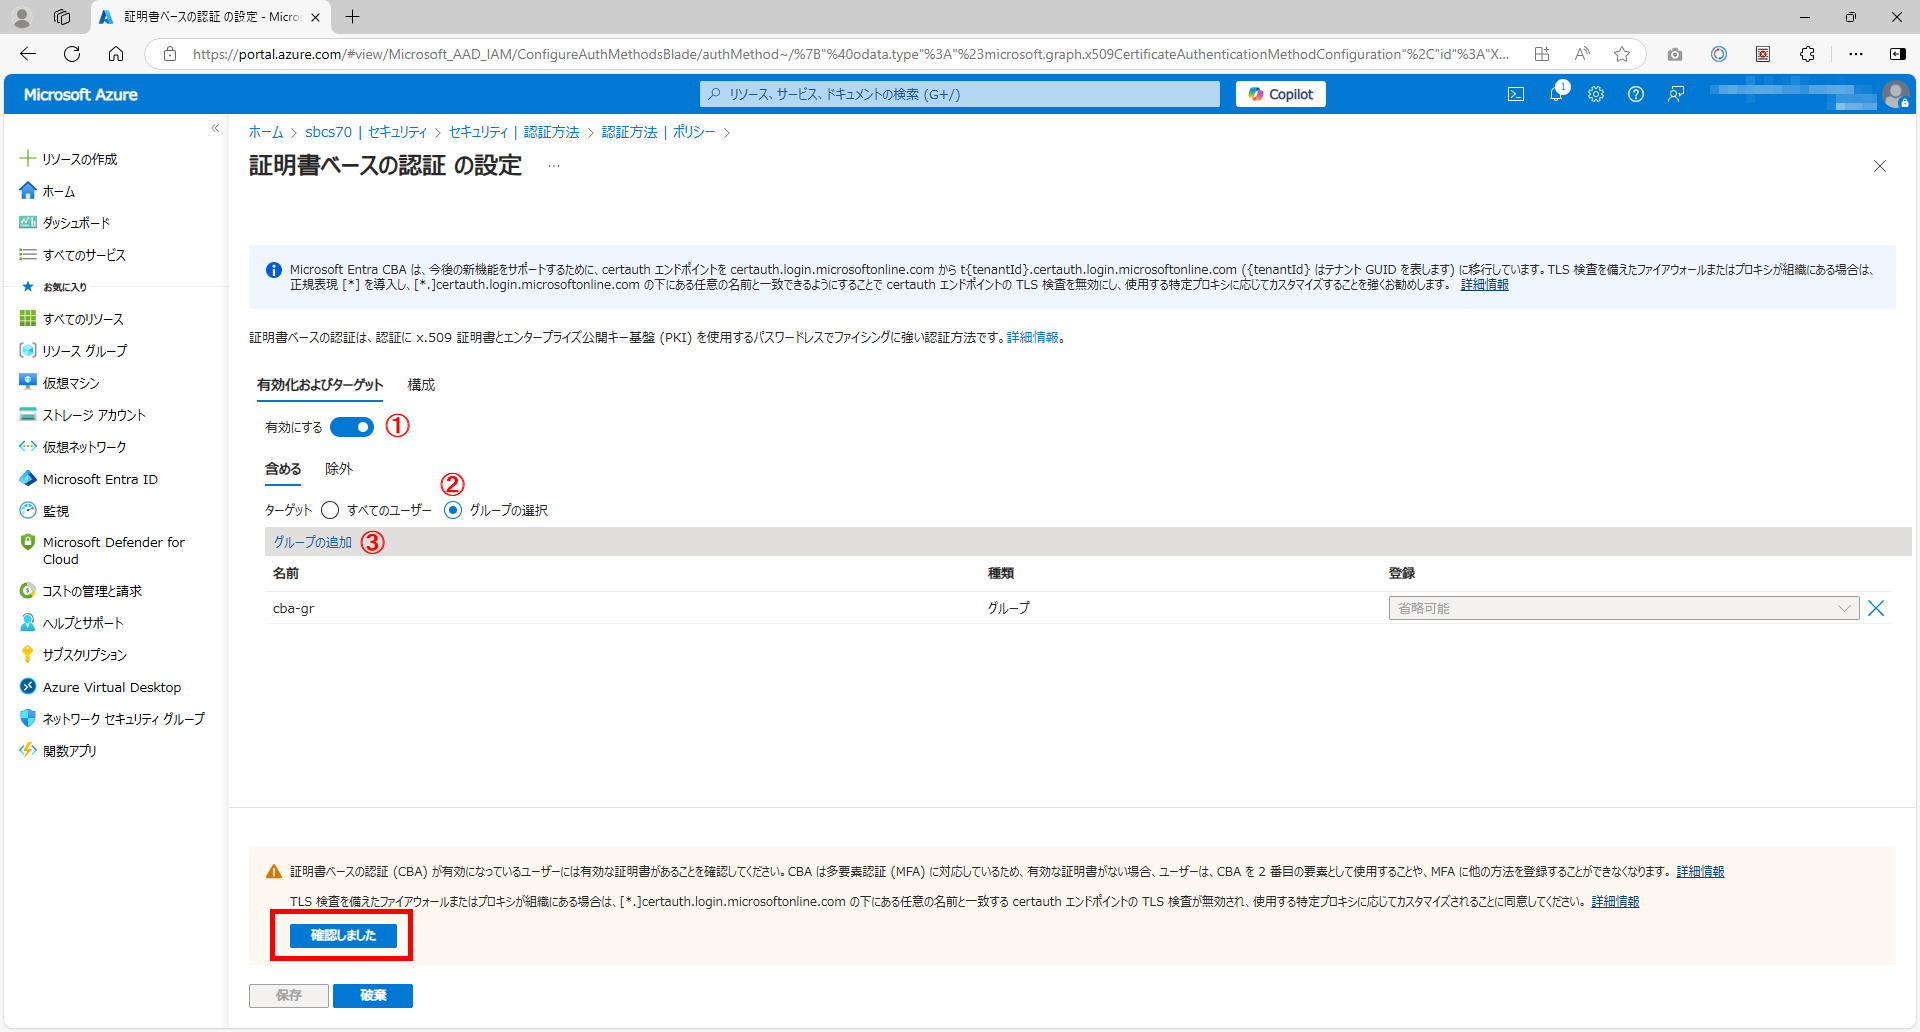Click the browser home button
The width and height of the screenshot is (1920, 1032).
tap(116, 54)
